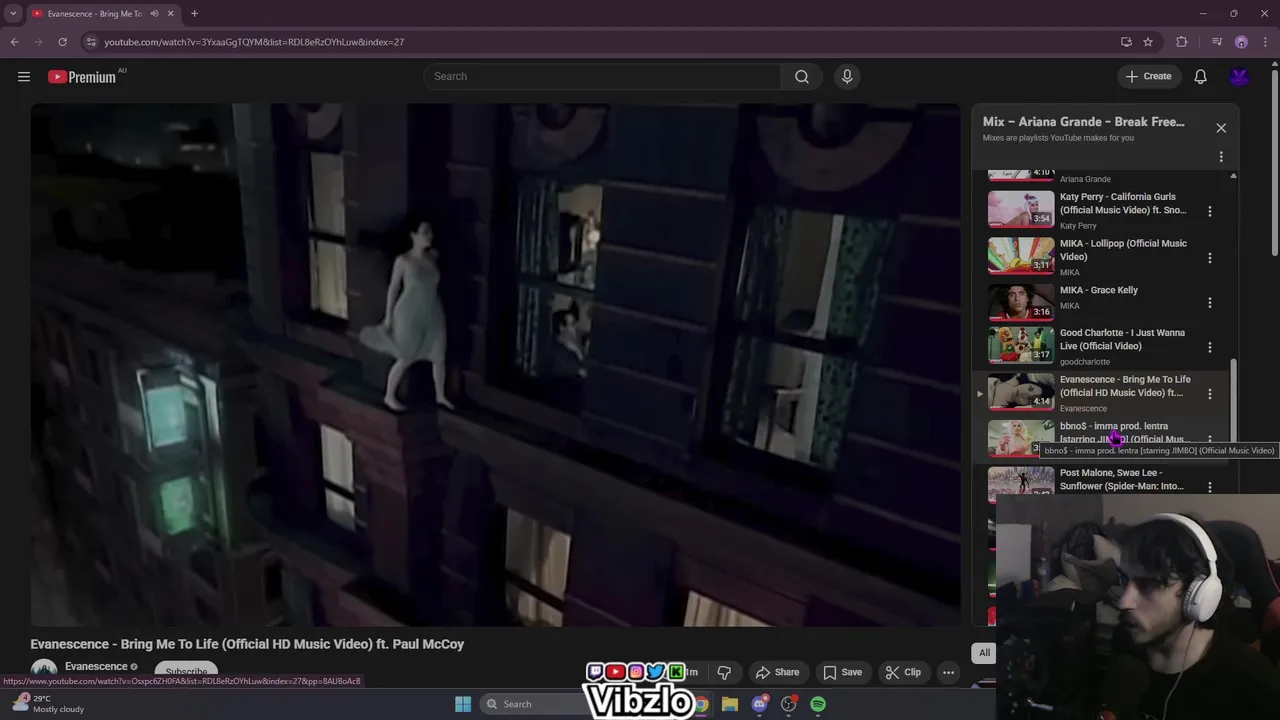The height and width of the screenshot is (720, 1280).
Task: Select the Evanescence thumbnail in playlist
Action: (1021, 392)
